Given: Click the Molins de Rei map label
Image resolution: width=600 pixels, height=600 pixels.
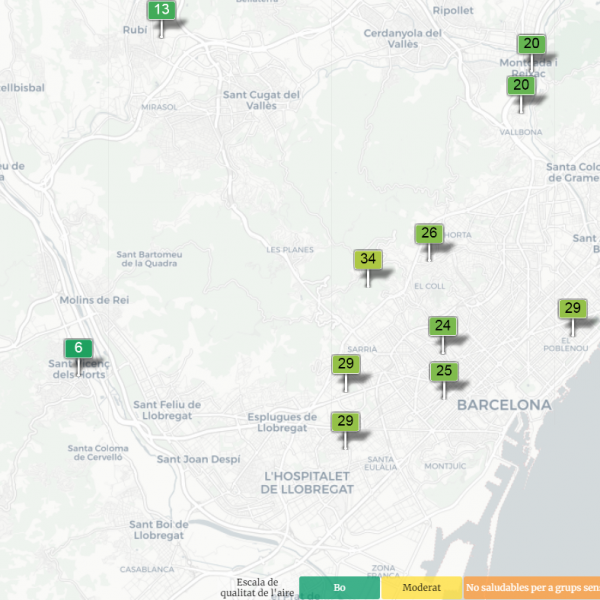Looking at the screenshot, I should point(95,300).
